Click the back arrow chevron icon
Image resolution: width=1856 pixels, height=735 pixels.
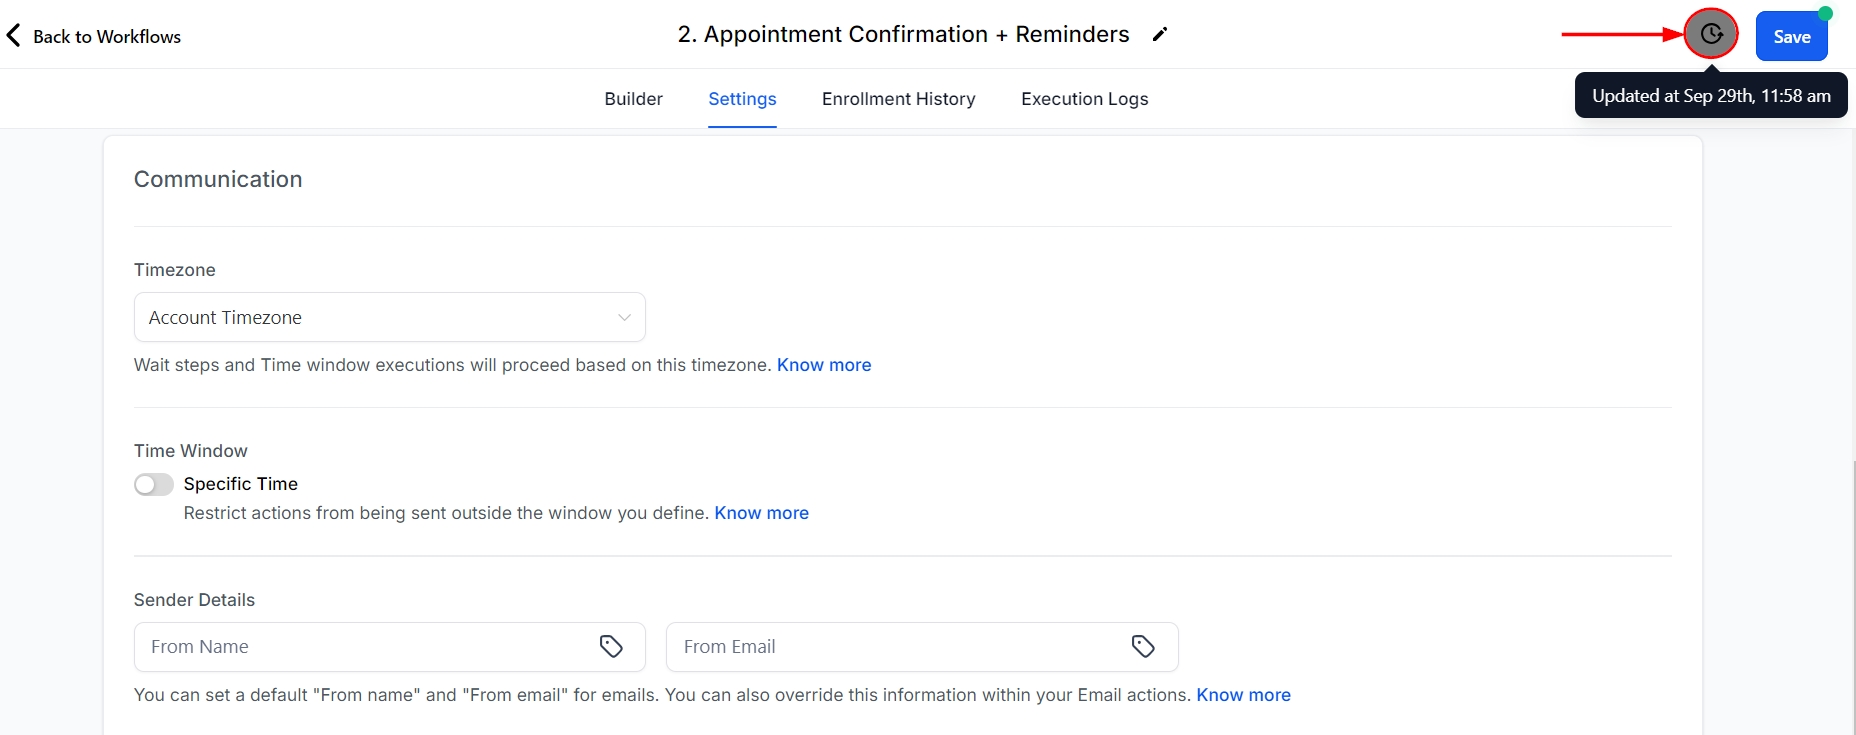point(14,36)
